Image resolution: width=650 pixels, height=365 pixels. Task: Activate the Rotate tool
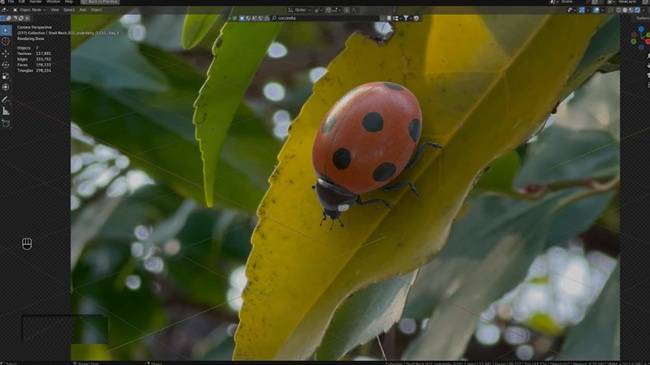click(5, 65)
